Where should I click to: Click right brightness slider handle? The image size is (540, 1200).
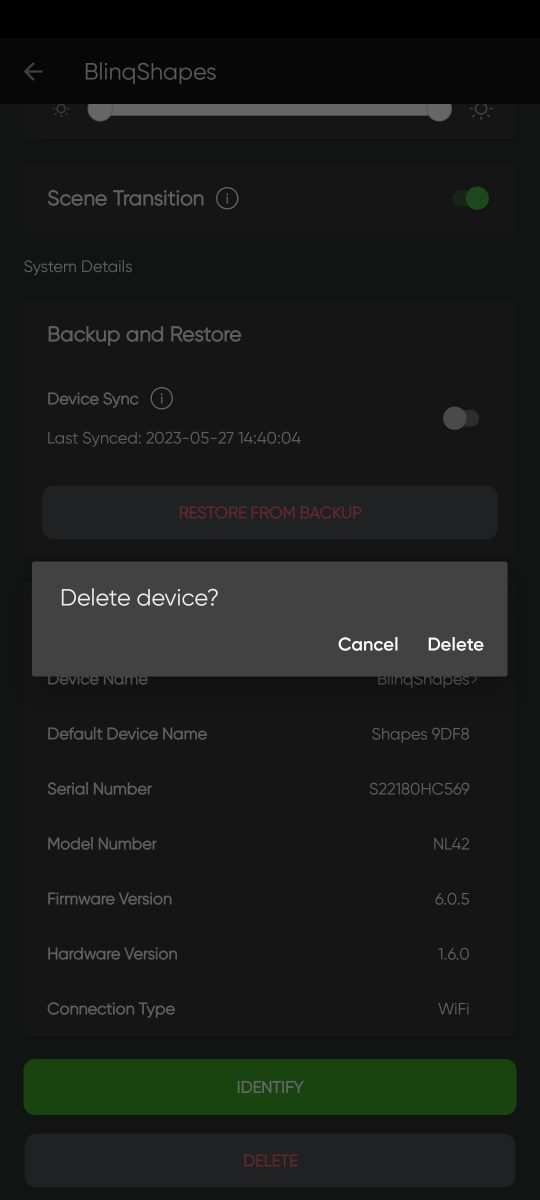pos(439,110)
